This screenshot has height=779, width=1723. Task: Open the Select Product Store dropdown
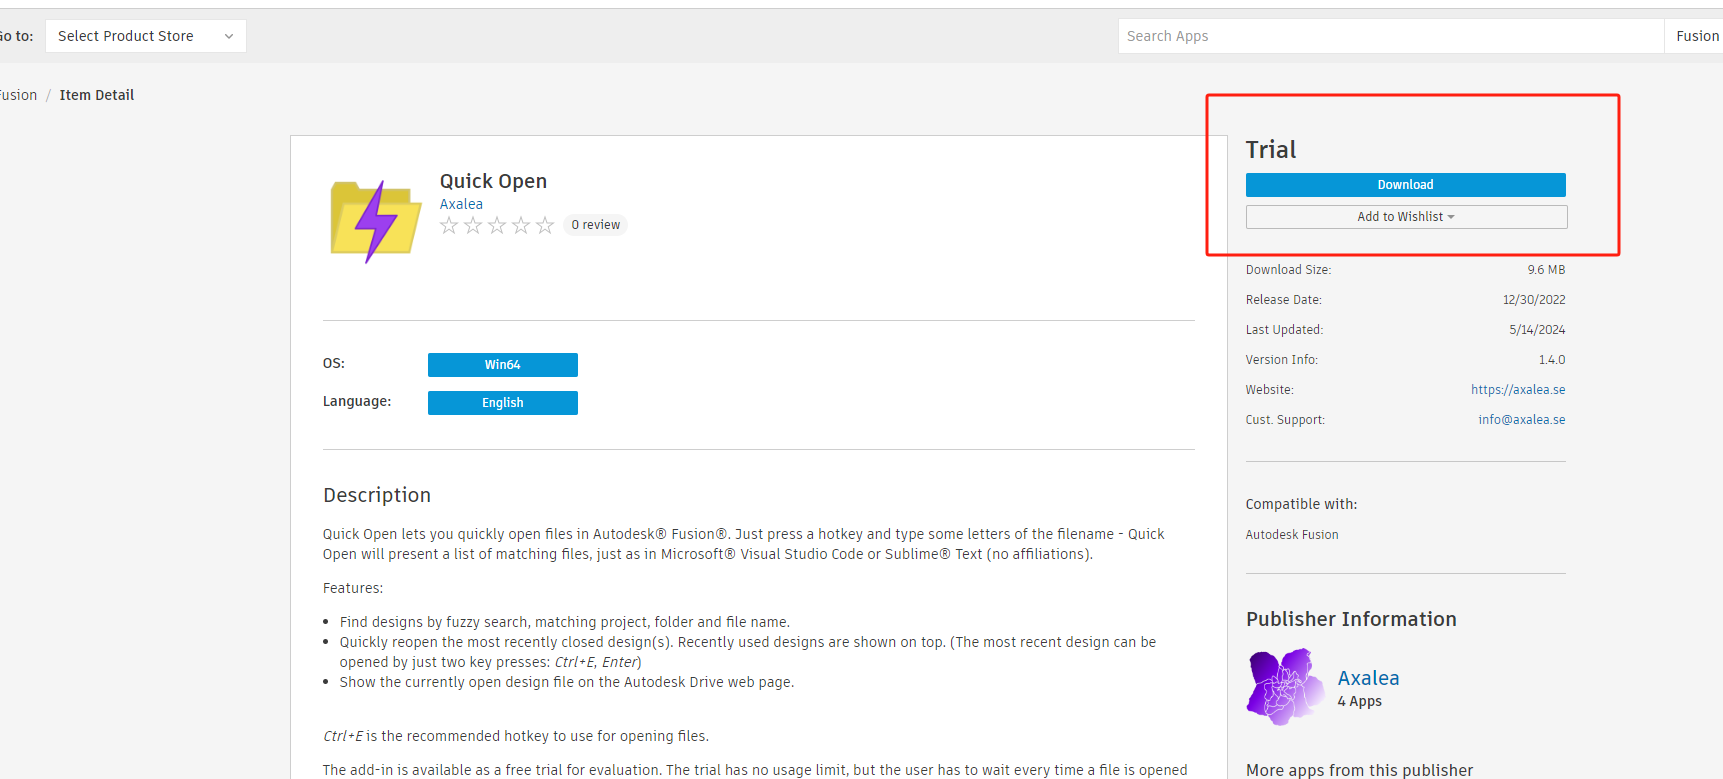click(146, 36)
